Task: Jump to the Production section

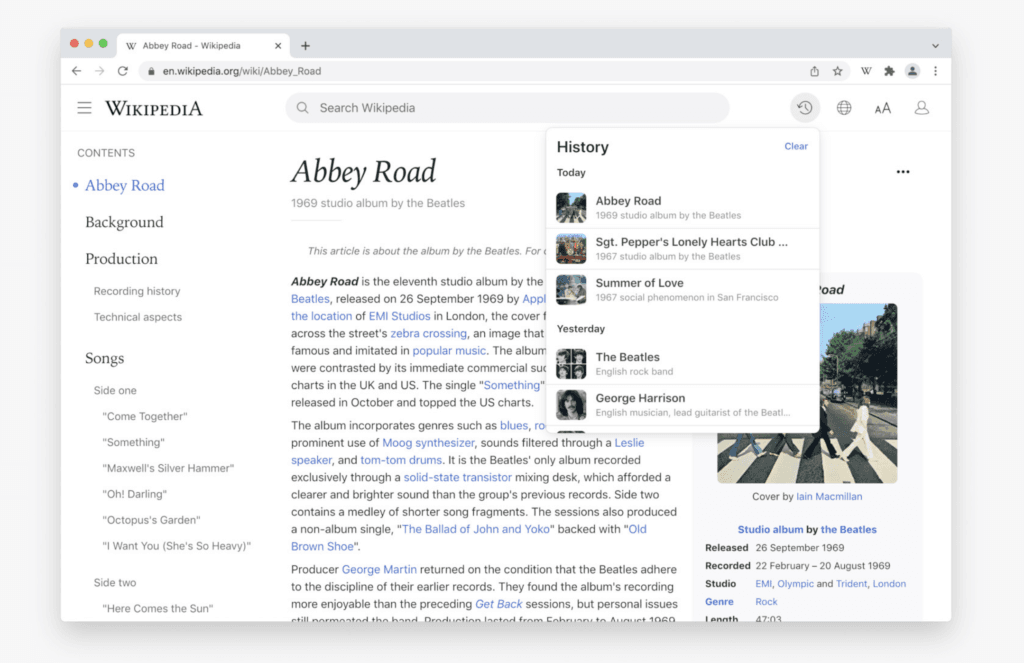Action: (121, 259)
